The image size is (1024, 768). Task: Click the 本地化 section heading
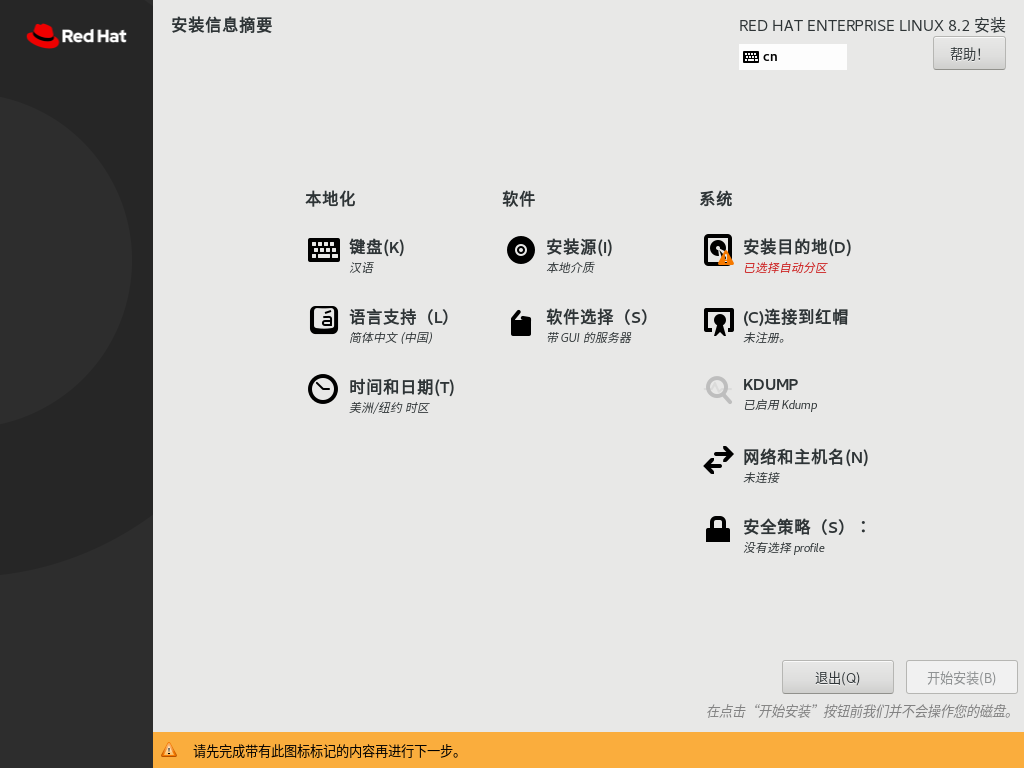pos(330,199)
